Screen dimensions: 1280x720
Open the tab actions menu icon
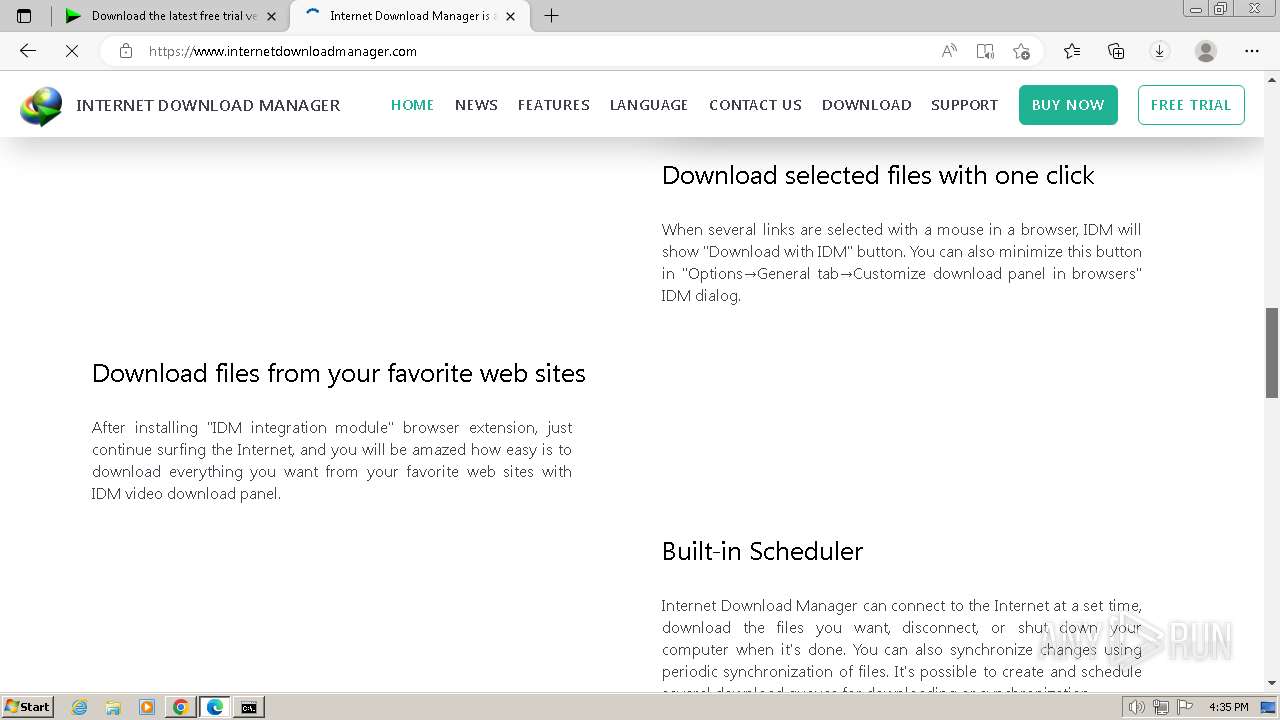coord(24,15)
